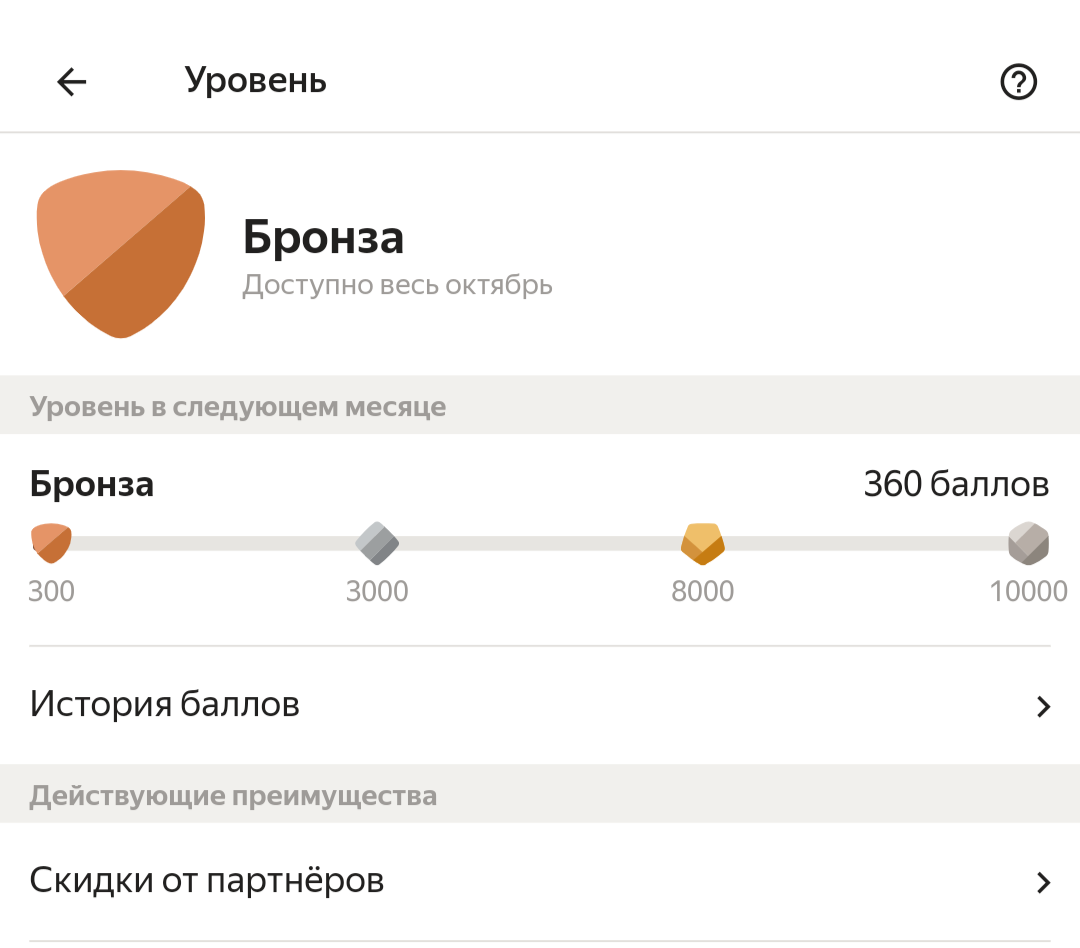Screen dimensions: 1080x948
Task: Expand Скидки от партнёров chevron
Action: tap(1043, 882)
